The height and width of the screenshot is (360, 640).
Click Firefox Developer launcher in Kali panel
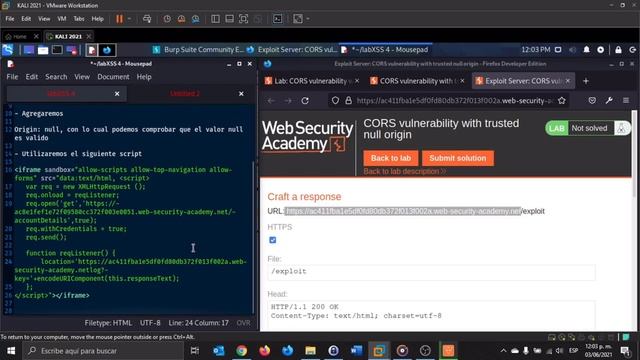pyautogui.click(x=107, y=50)
